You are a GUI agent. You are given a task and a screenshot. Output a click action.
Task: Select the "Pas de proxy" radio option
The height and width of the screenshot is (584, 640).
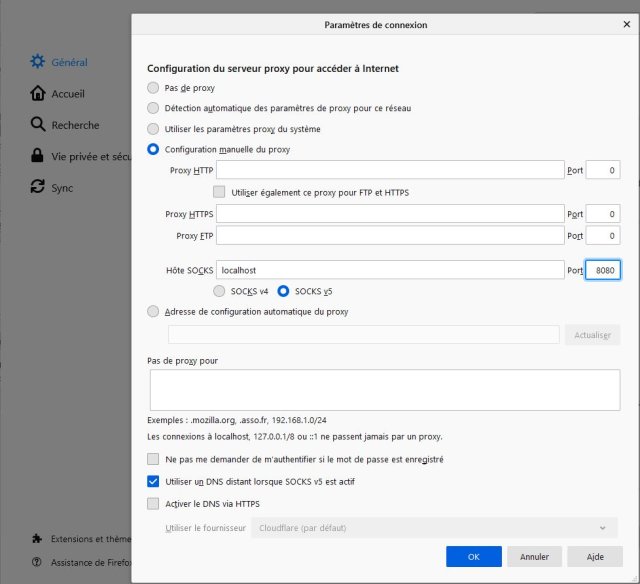tap(153, 88)
